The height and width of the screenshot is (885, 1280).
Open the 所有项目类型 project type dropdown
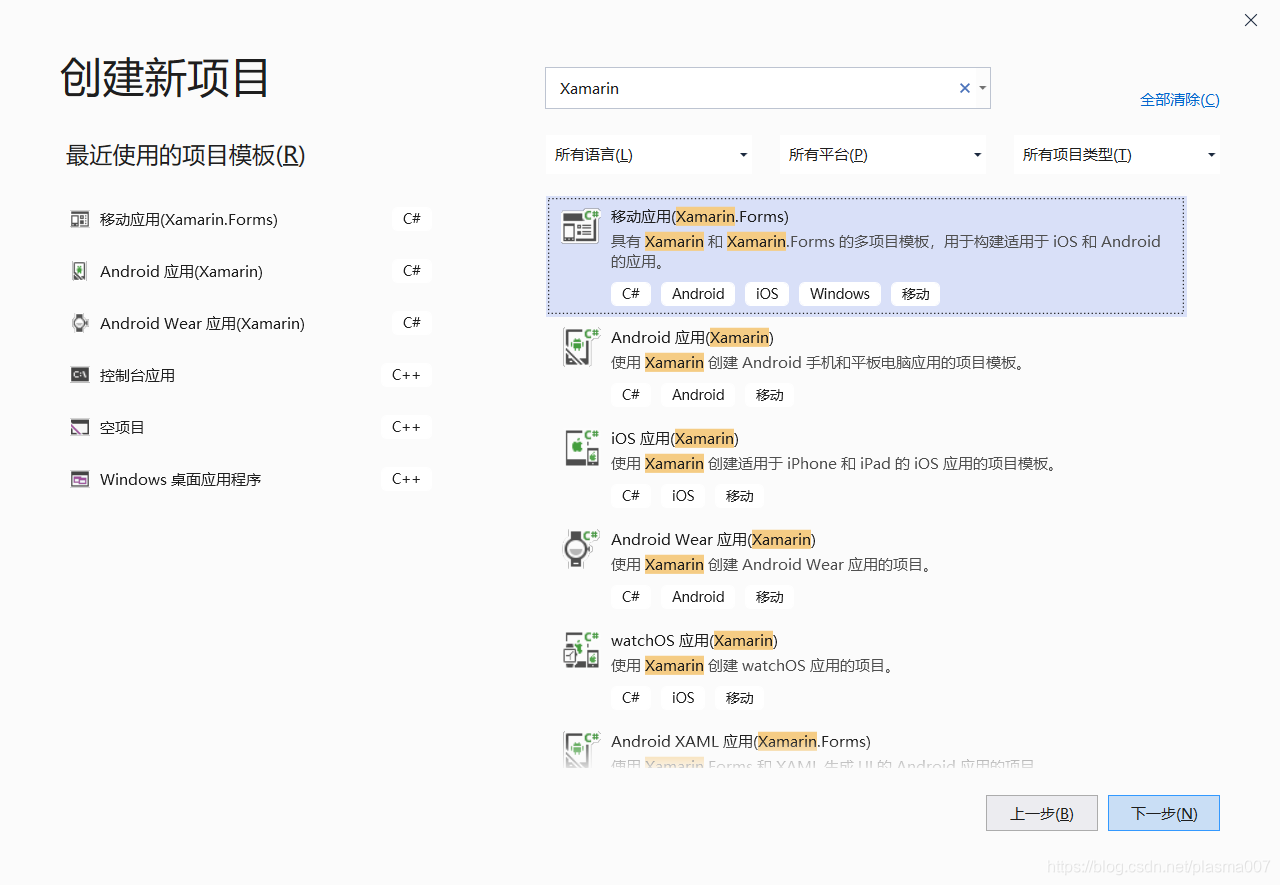click(x=1116, y=155)
